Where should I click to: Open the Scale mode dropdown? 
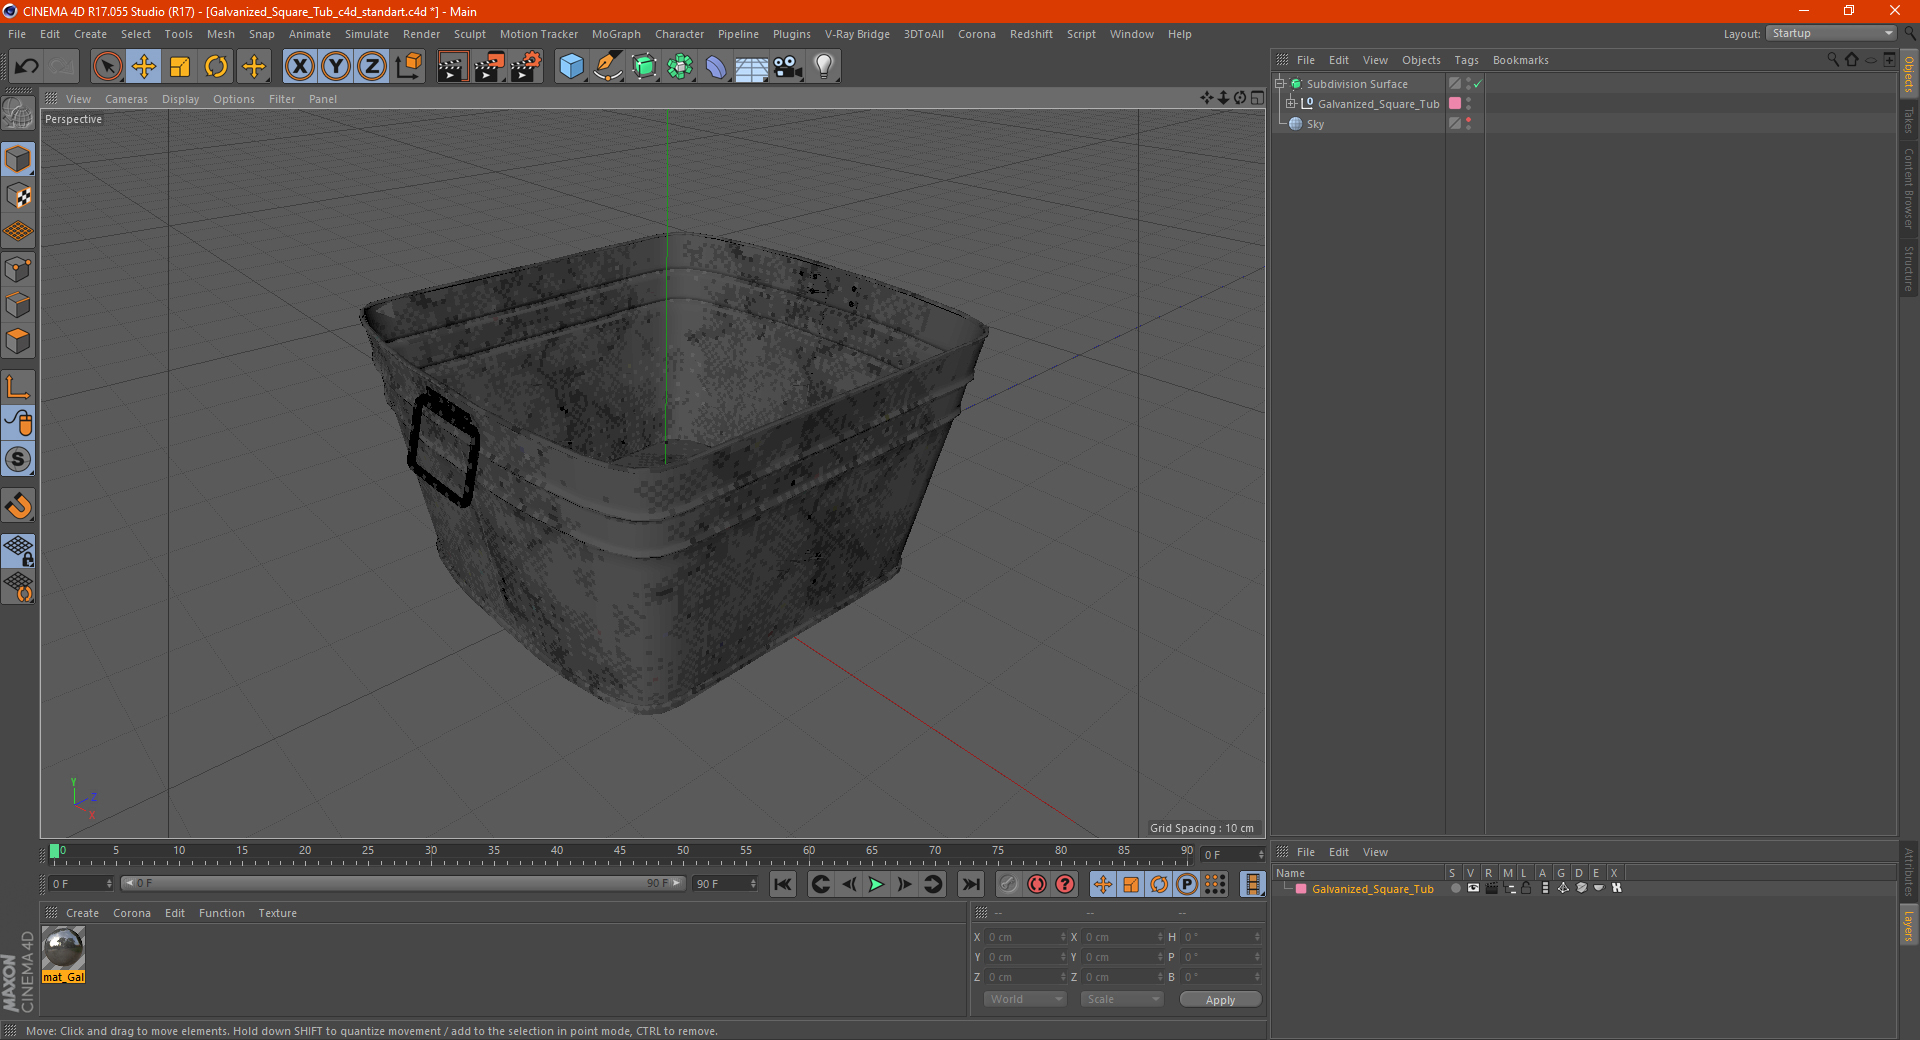click(1121, 999)
